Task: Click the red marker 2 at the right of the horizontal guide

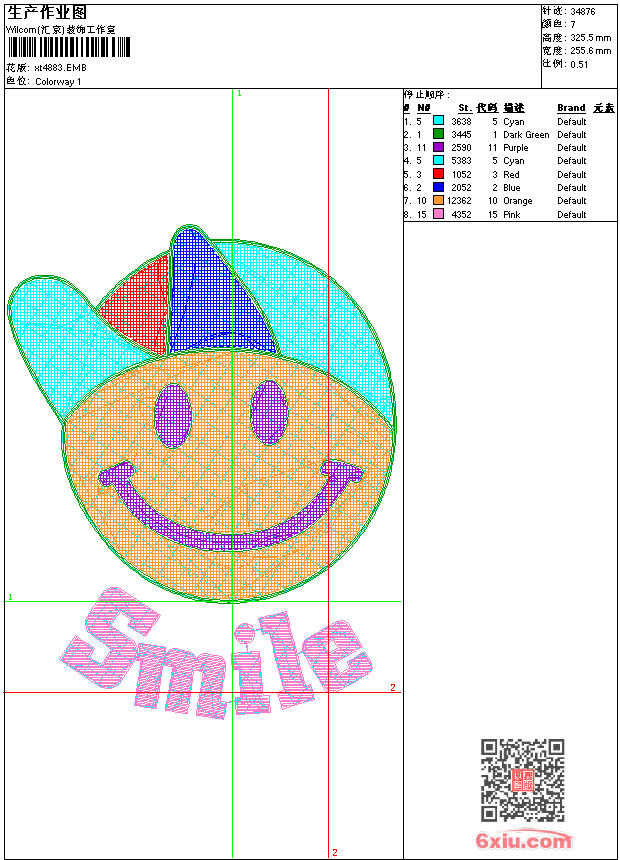Action: click(393, 687)
